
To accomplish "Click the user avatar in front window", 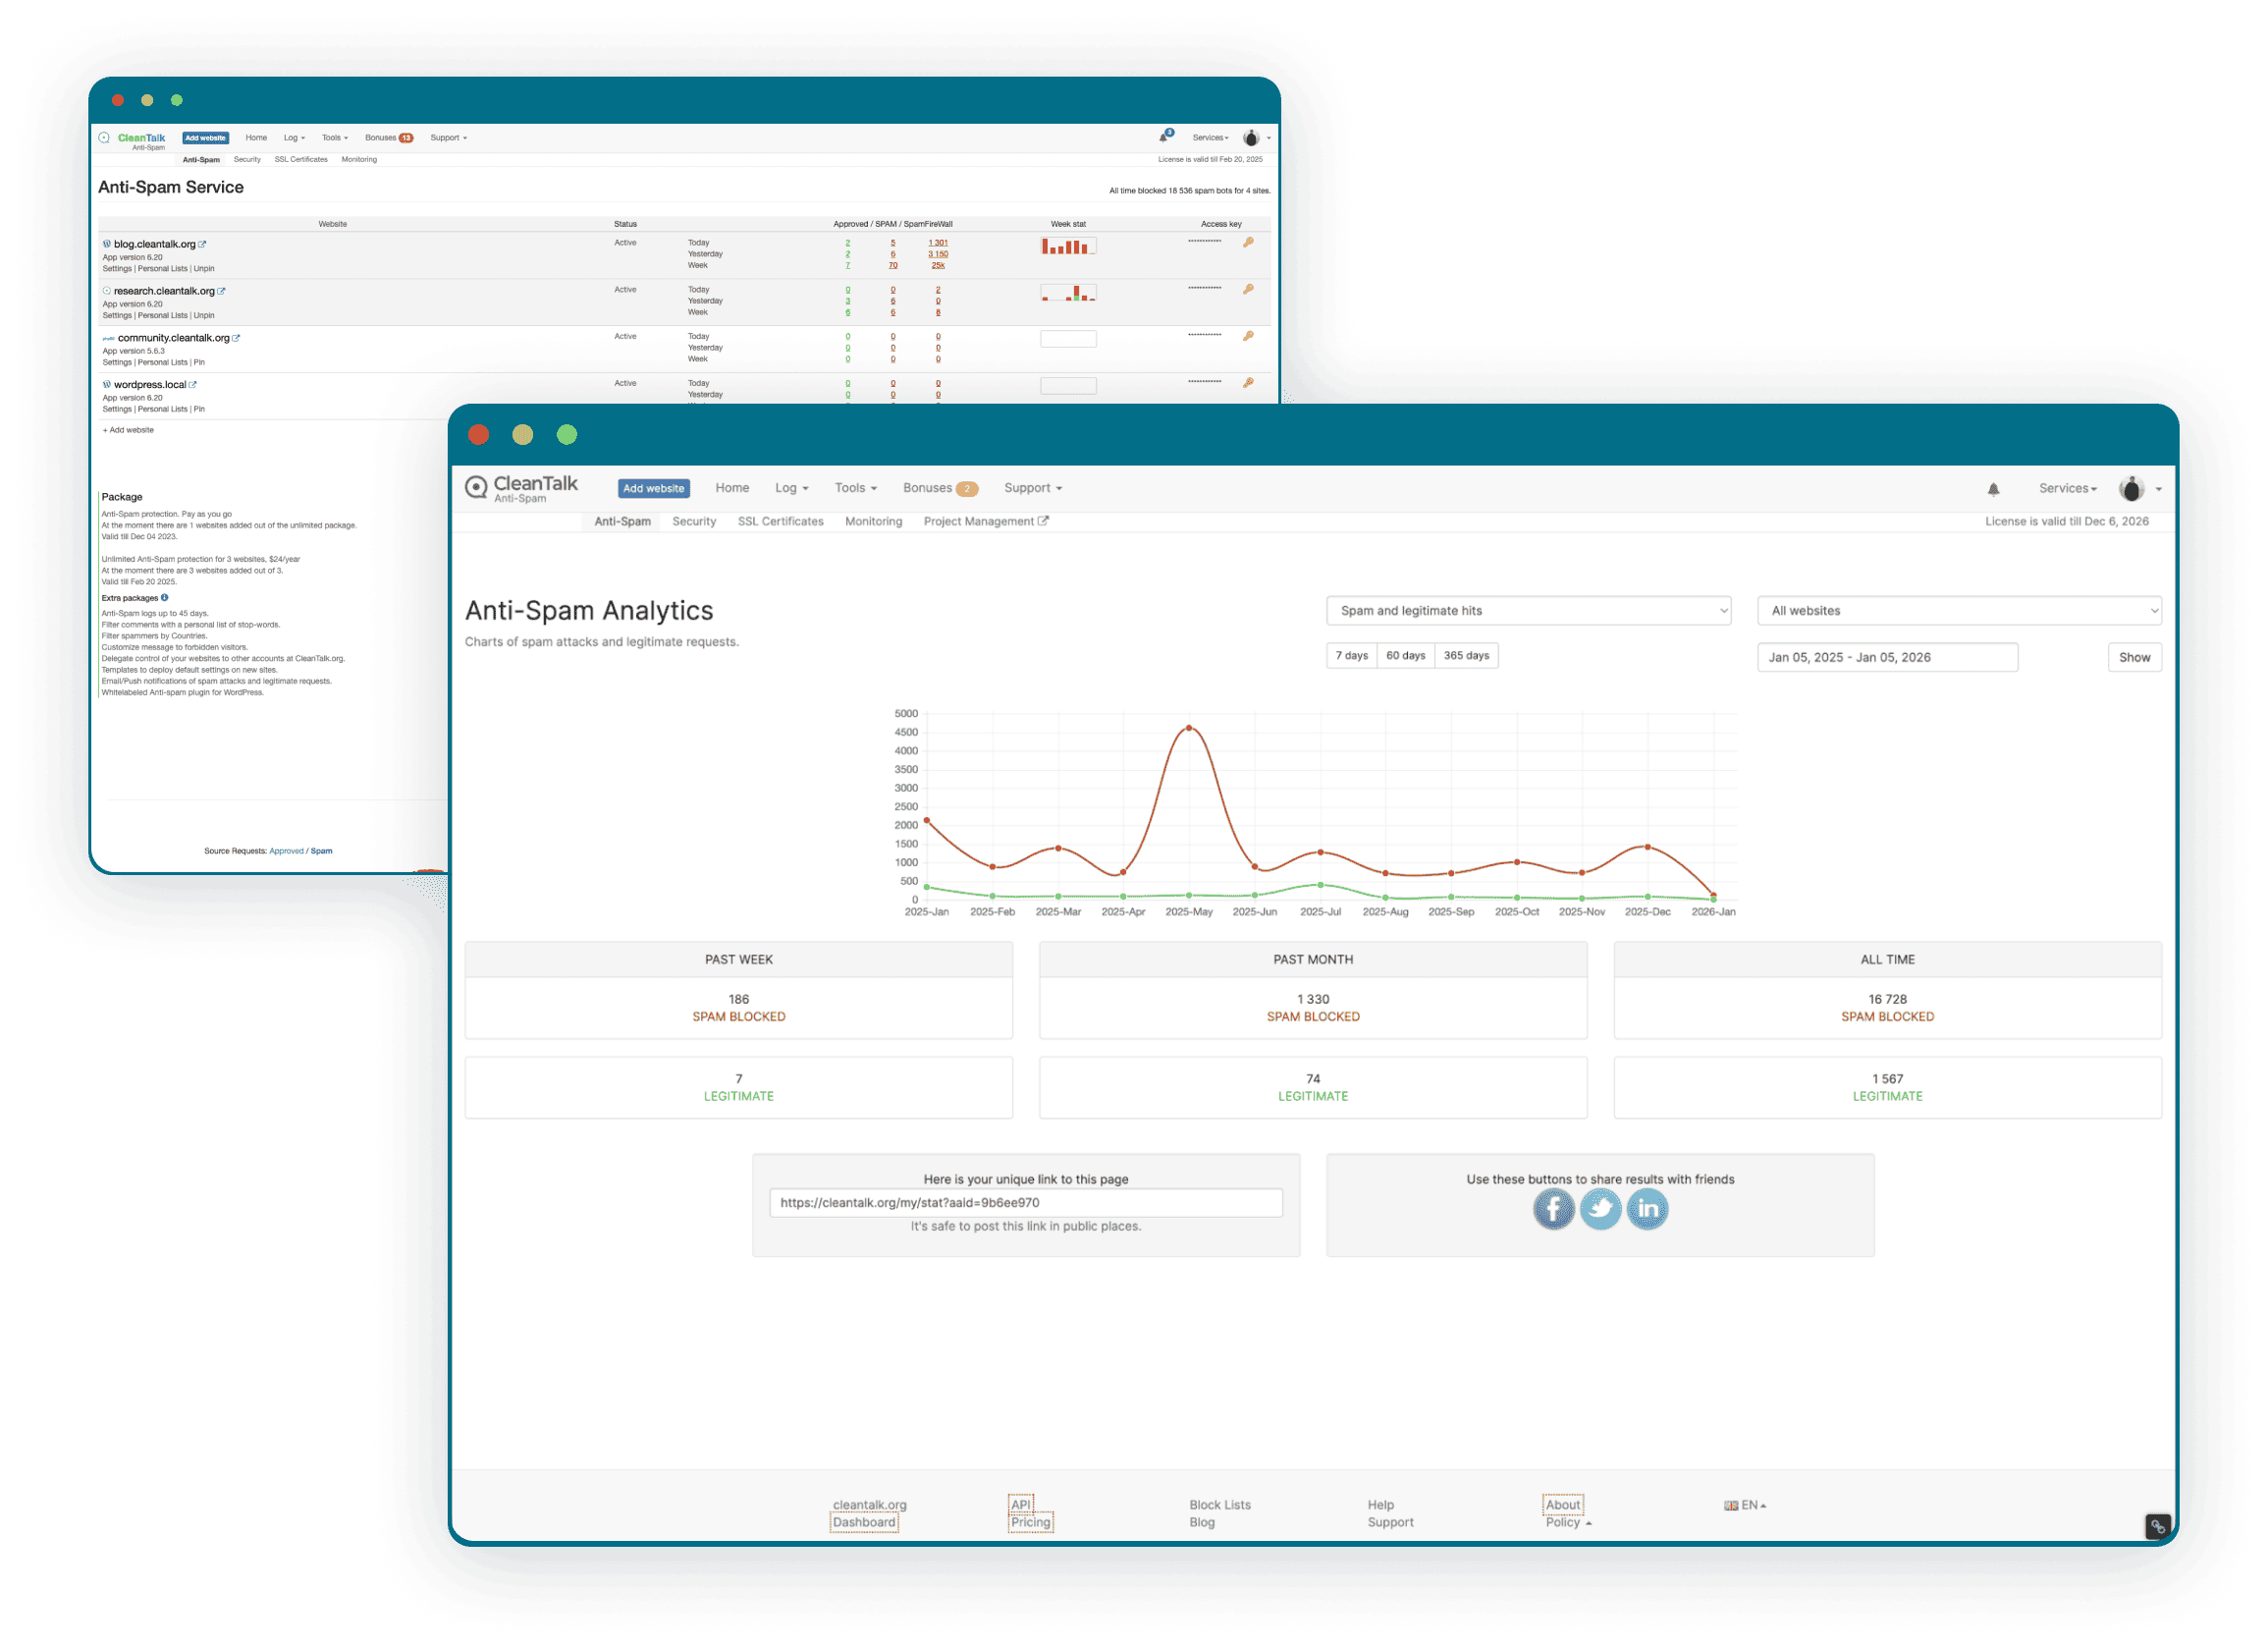I will coord(2131,489).
